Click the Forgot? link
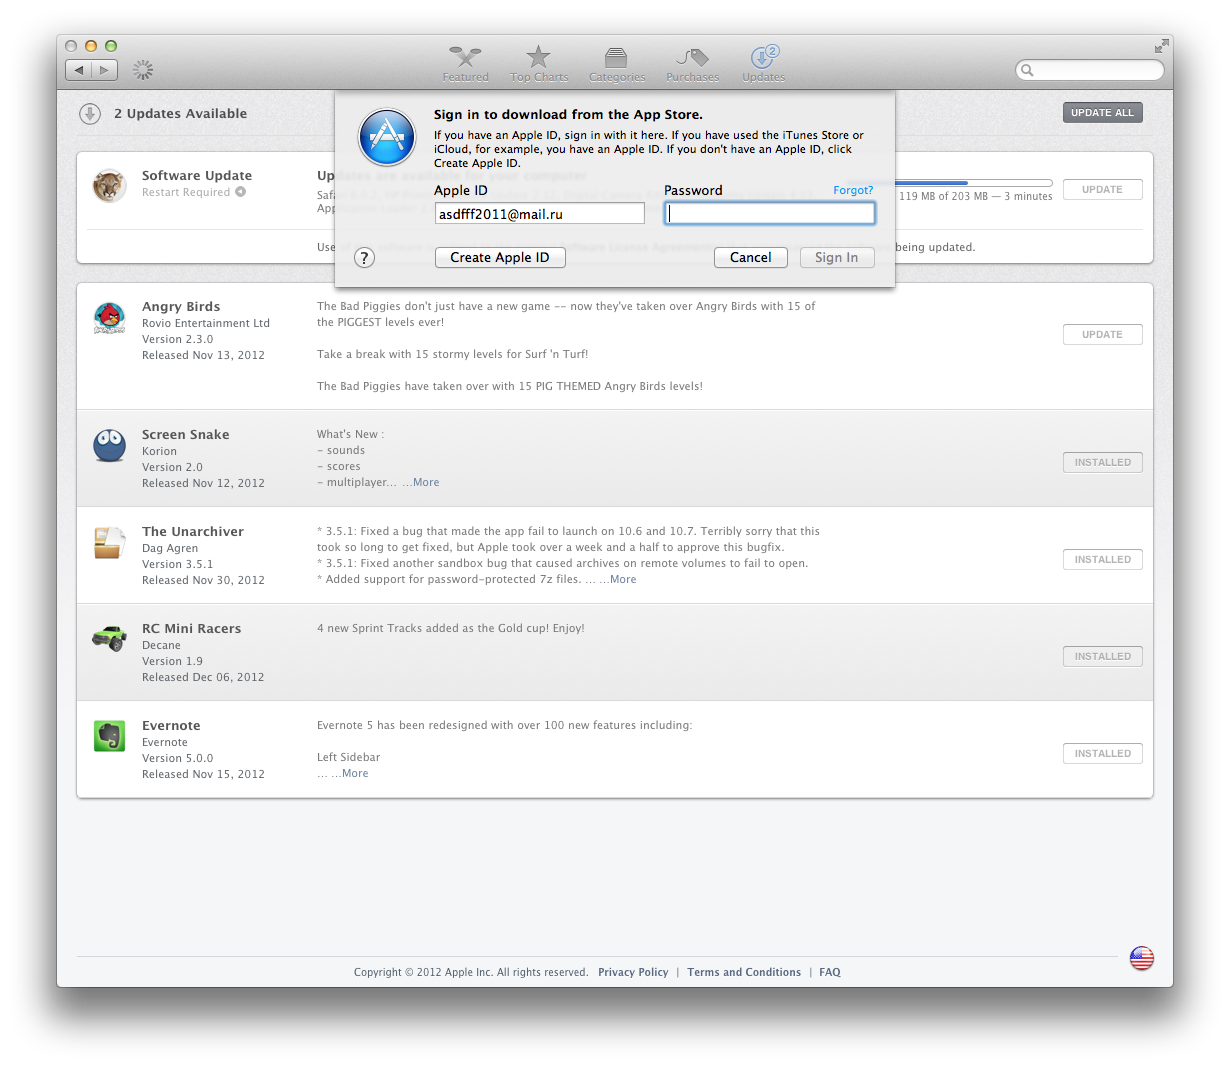This screenshot has height=1066, width=1230. click(853, 190)
